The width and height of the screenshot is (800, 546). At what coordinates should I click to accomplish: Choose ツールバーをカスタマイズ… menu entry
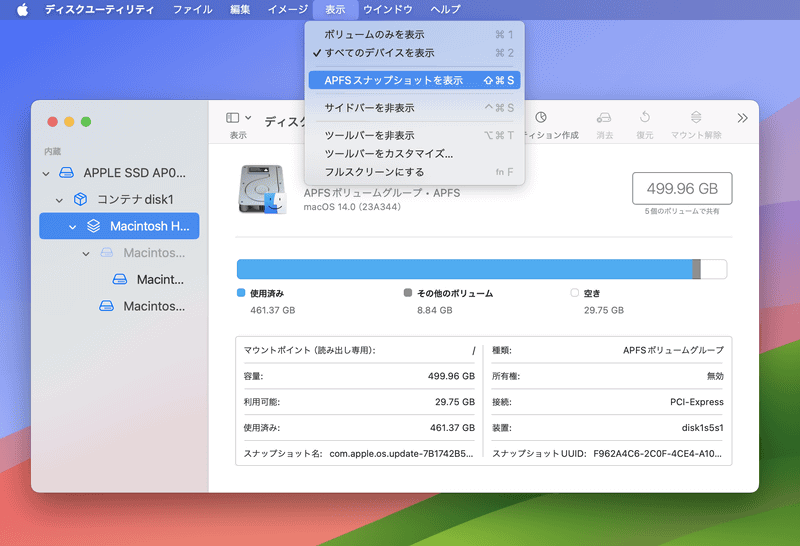click(414, 154)
